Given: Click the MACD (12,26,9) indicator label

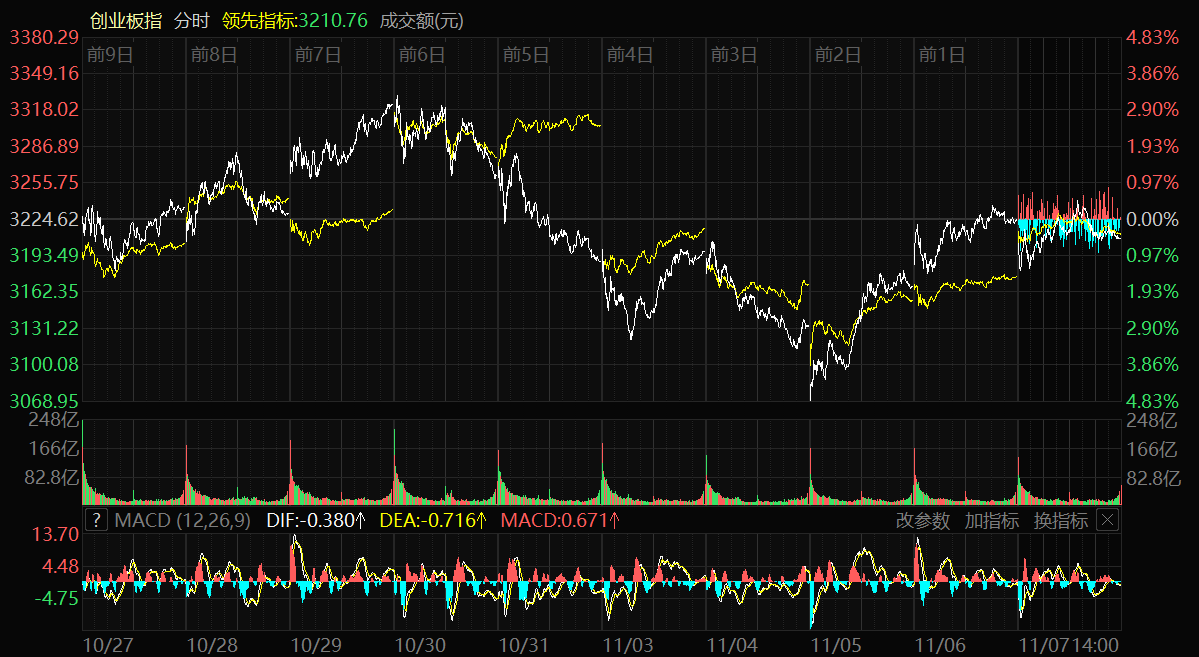Looking at the screenshot, I should click(x=182, y=520).
